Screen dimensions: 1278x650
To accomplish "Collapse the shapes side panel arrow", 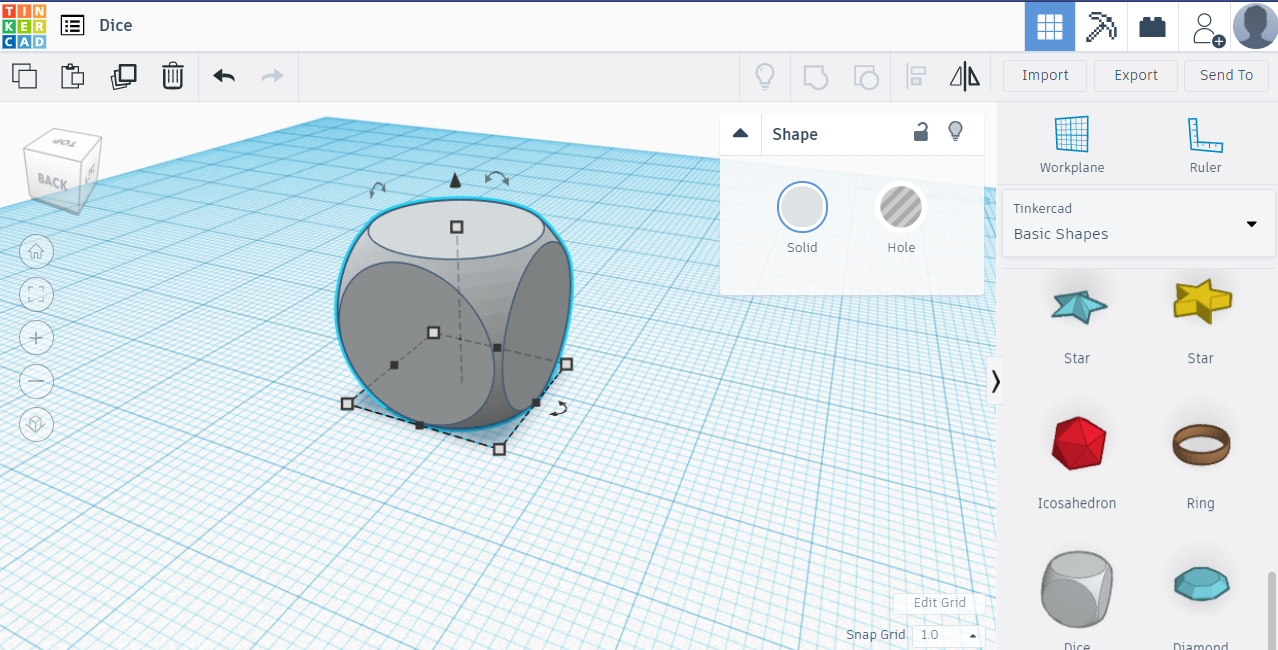I will (995, 380).
